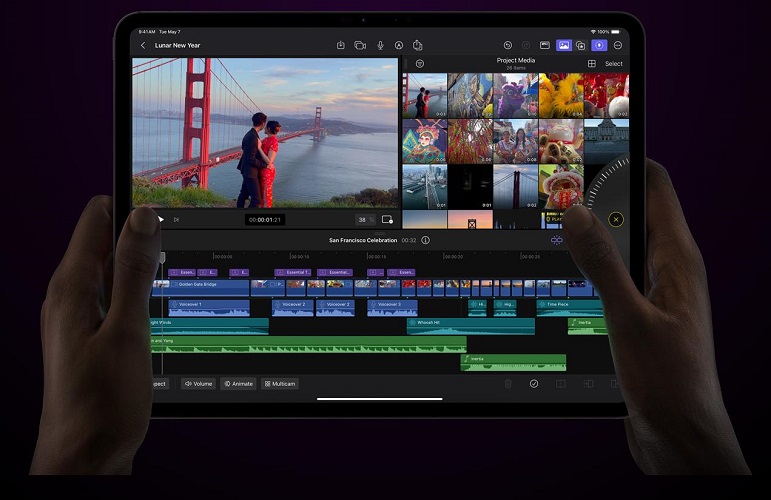Open the 38% viewer zoom menu
Image resolution: width=771 pixels, height=500 pixels.
(x=365, y=220)
